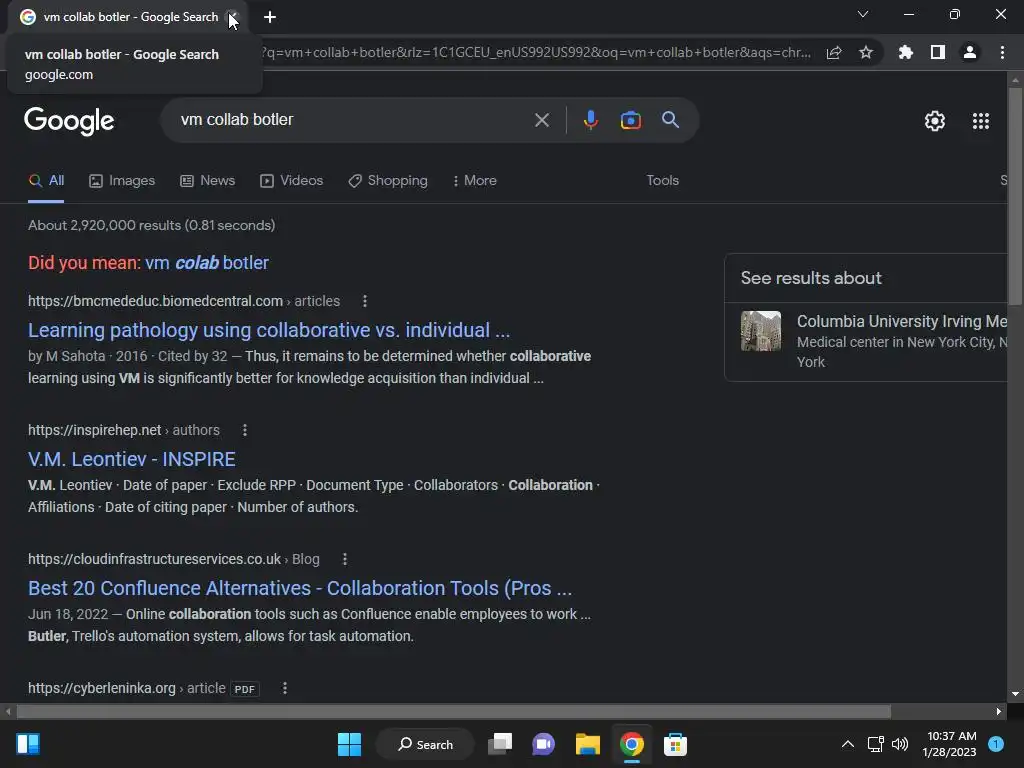This screenshot has width=1024, height=768.
Task: Open Google Lens camera search
Action: click(x=630, y=120)
